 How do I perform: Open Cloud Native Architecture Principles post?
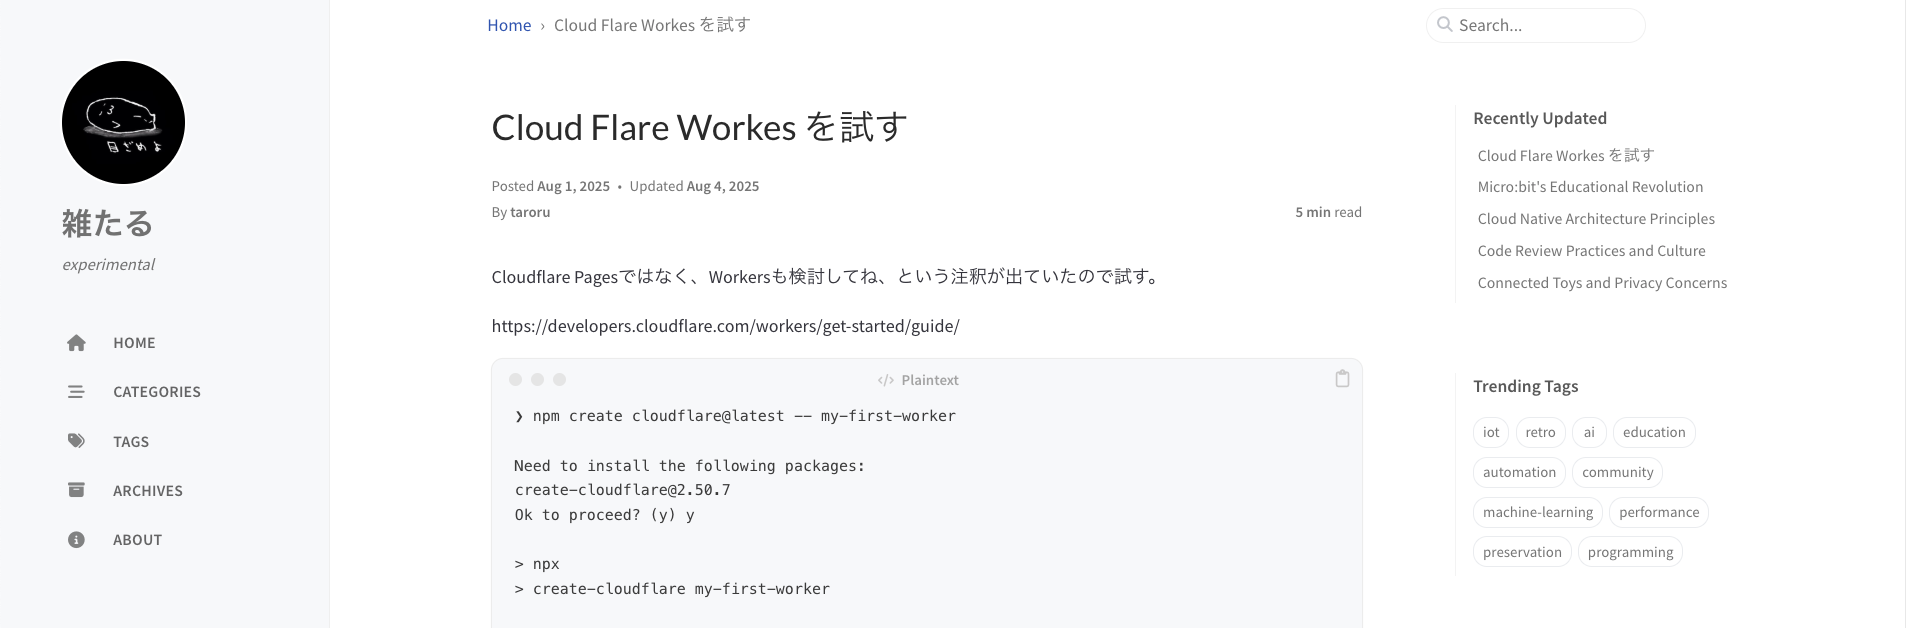[x=1596, y=219]
